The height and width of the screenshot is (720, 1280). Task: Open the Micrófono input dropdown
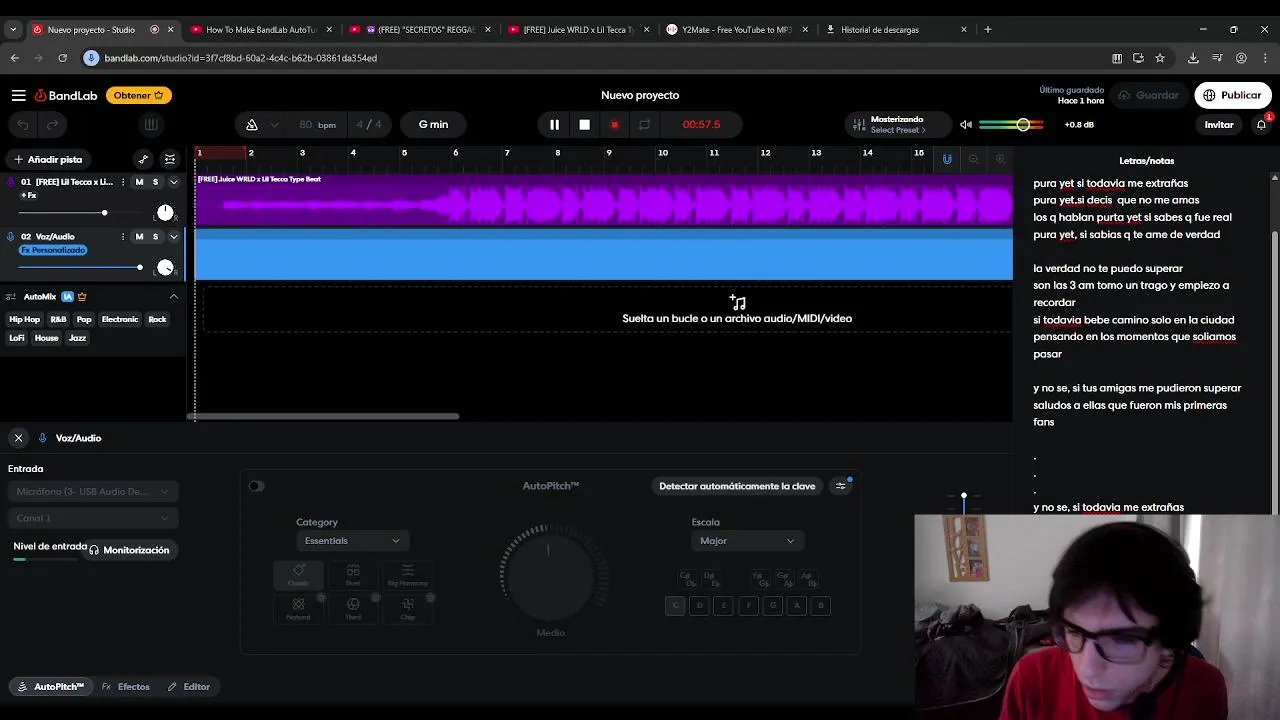pos(92,492)
